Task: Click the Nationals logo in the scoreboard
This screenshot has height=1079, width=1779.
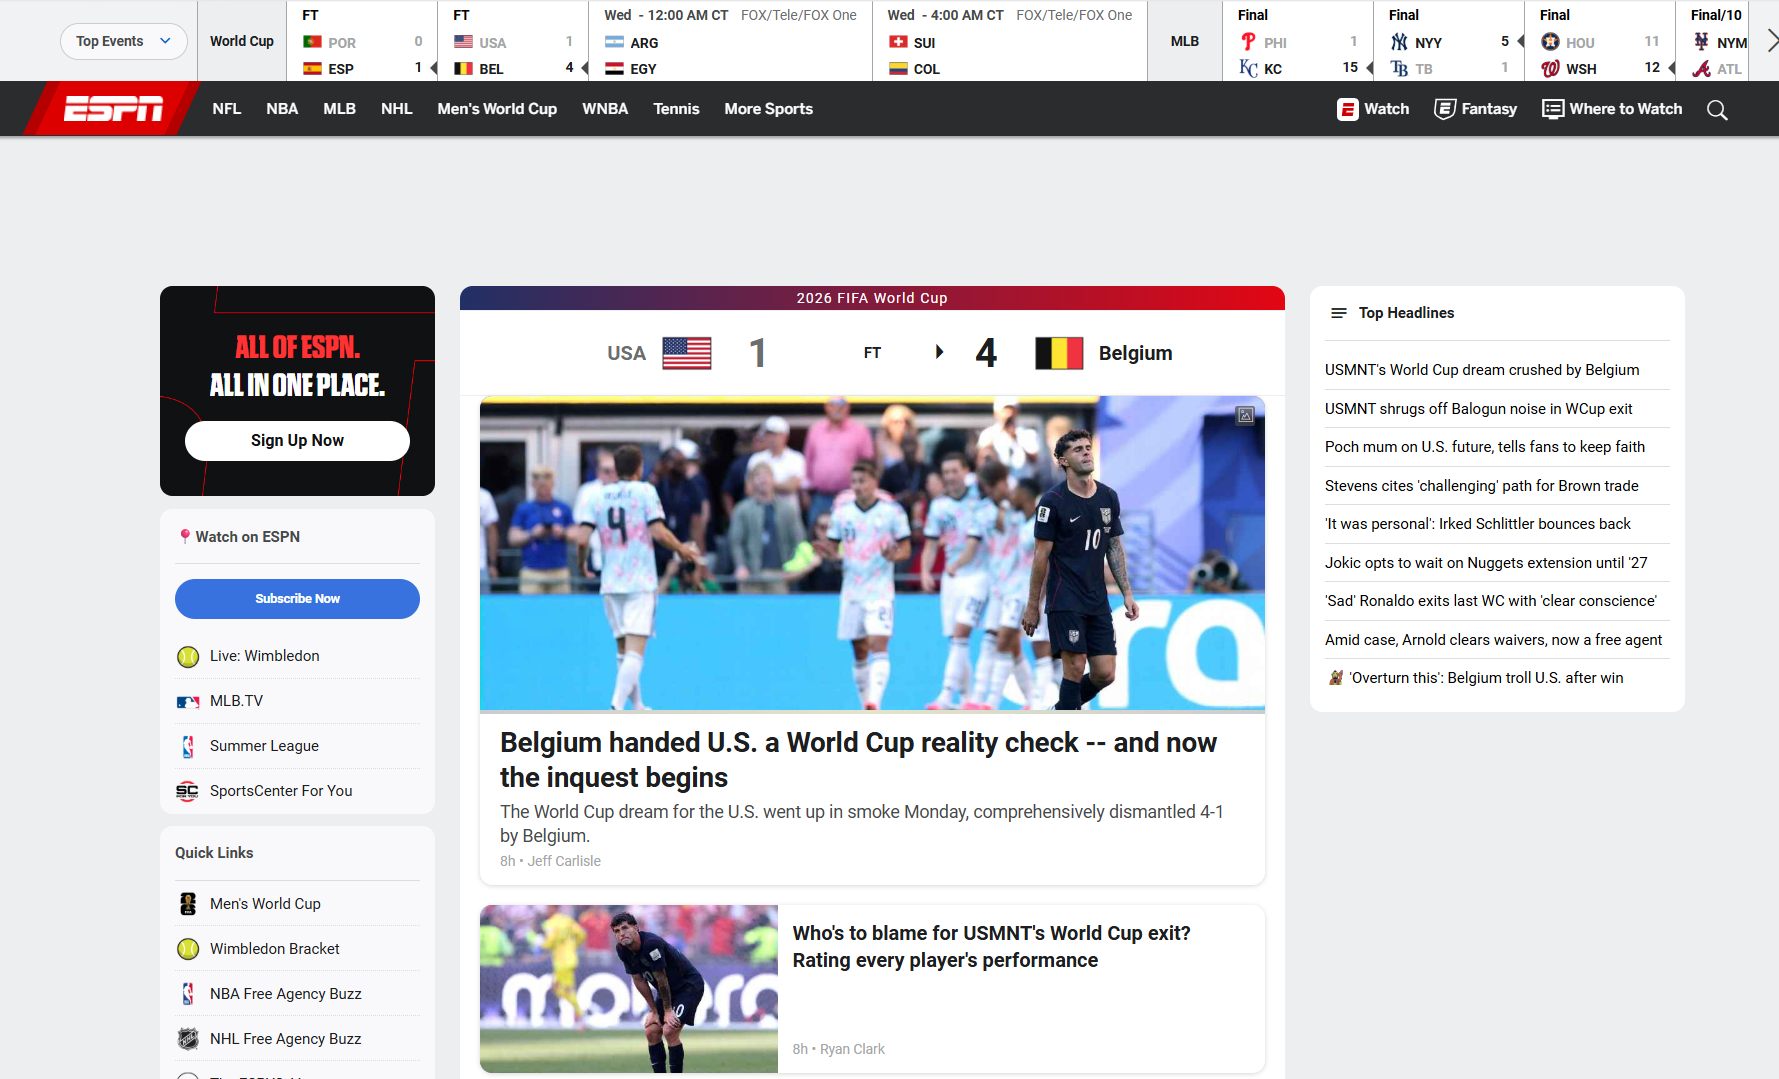Action: (1550, 68)
